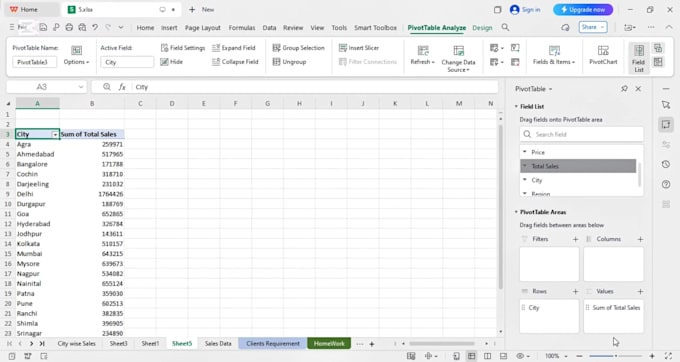This screenshot has height=362, width=680.
Task: Open the Data ribbon tab
Action: pos(269,27)
